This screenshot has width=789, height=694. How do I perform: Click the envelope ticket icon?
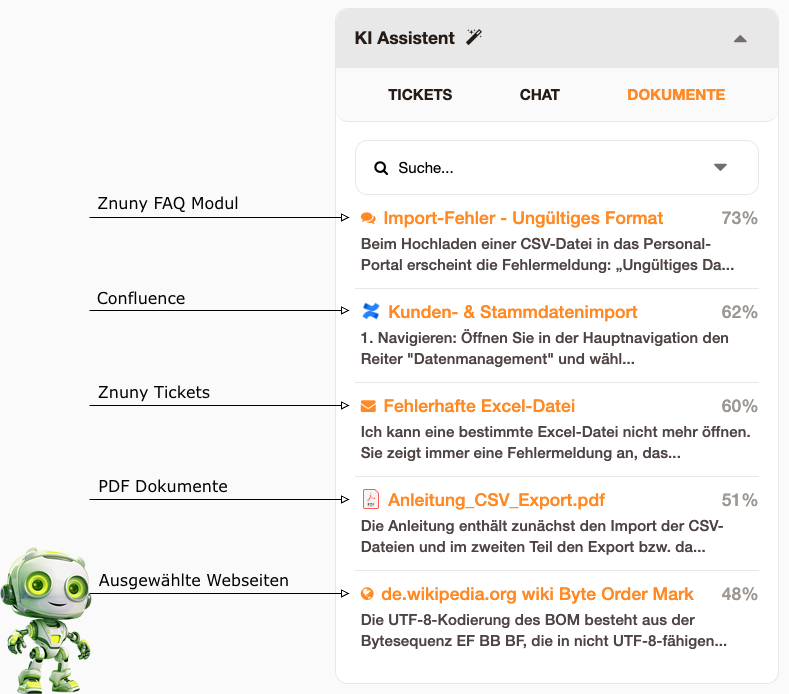pos(368,406)
